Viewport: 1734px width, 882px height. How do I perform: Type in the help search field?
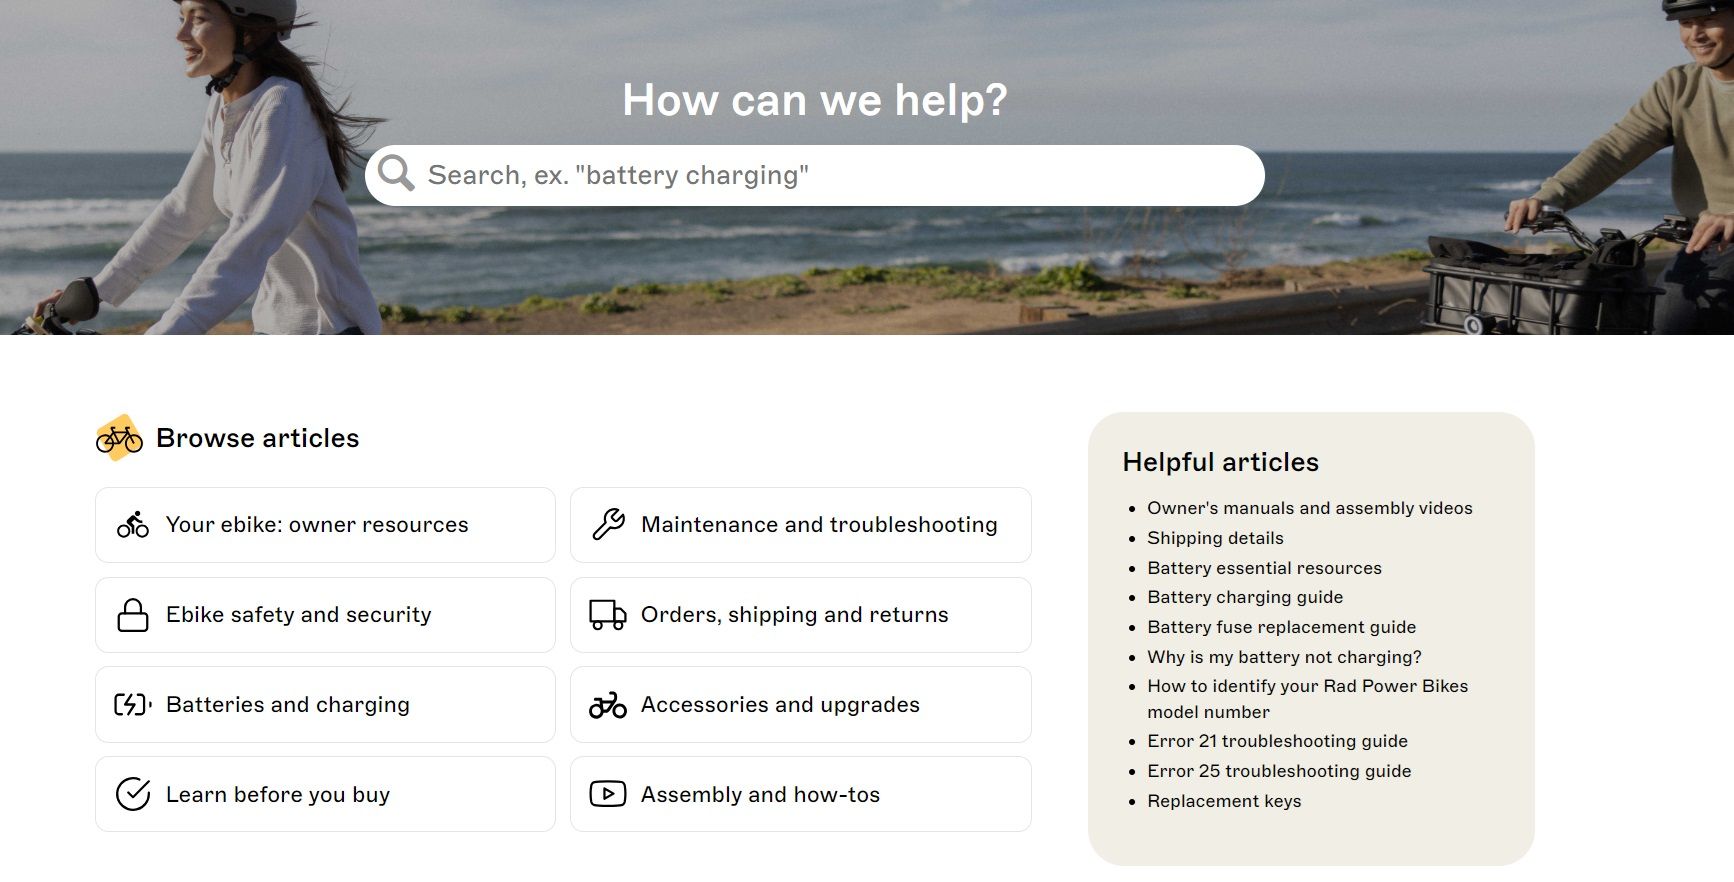click(830, 175)
